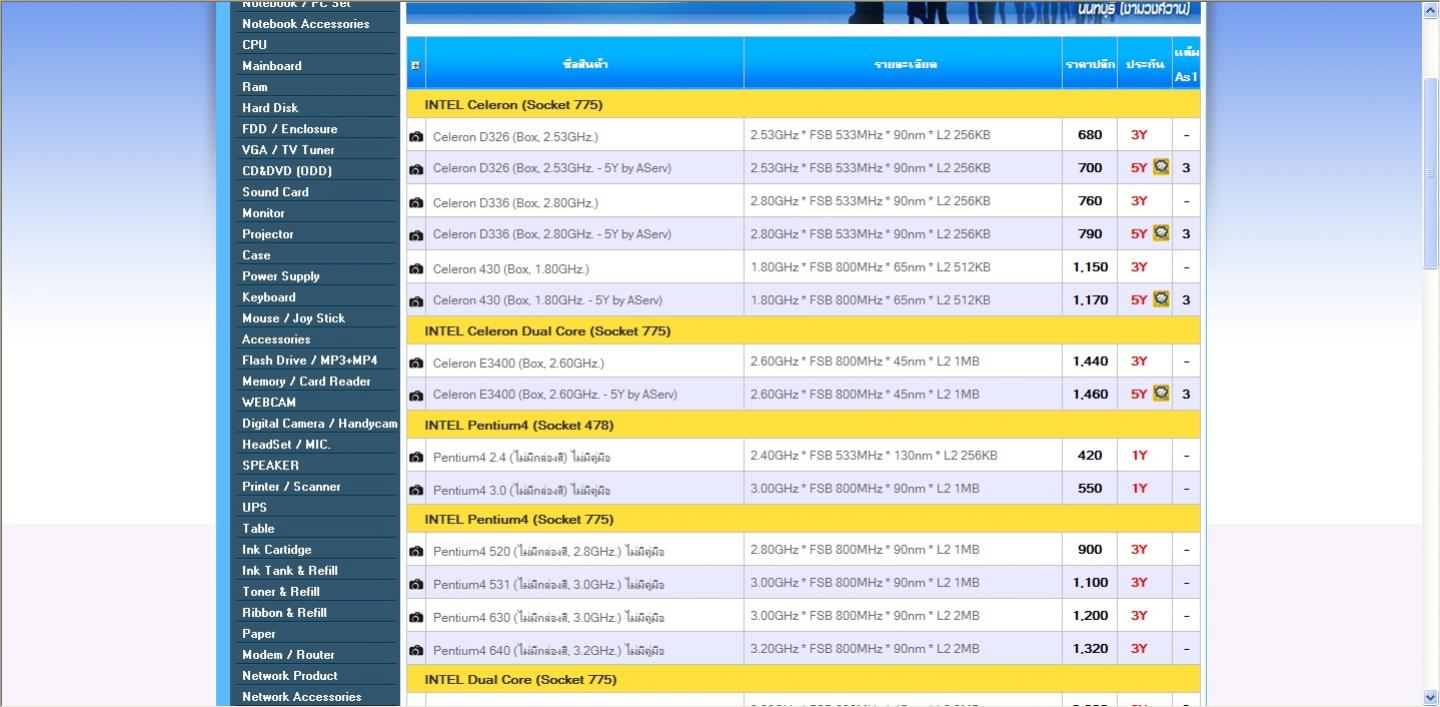Select the WEBCAM category
The width and height of the screenshot is (1440, 707).
(268, 402)
